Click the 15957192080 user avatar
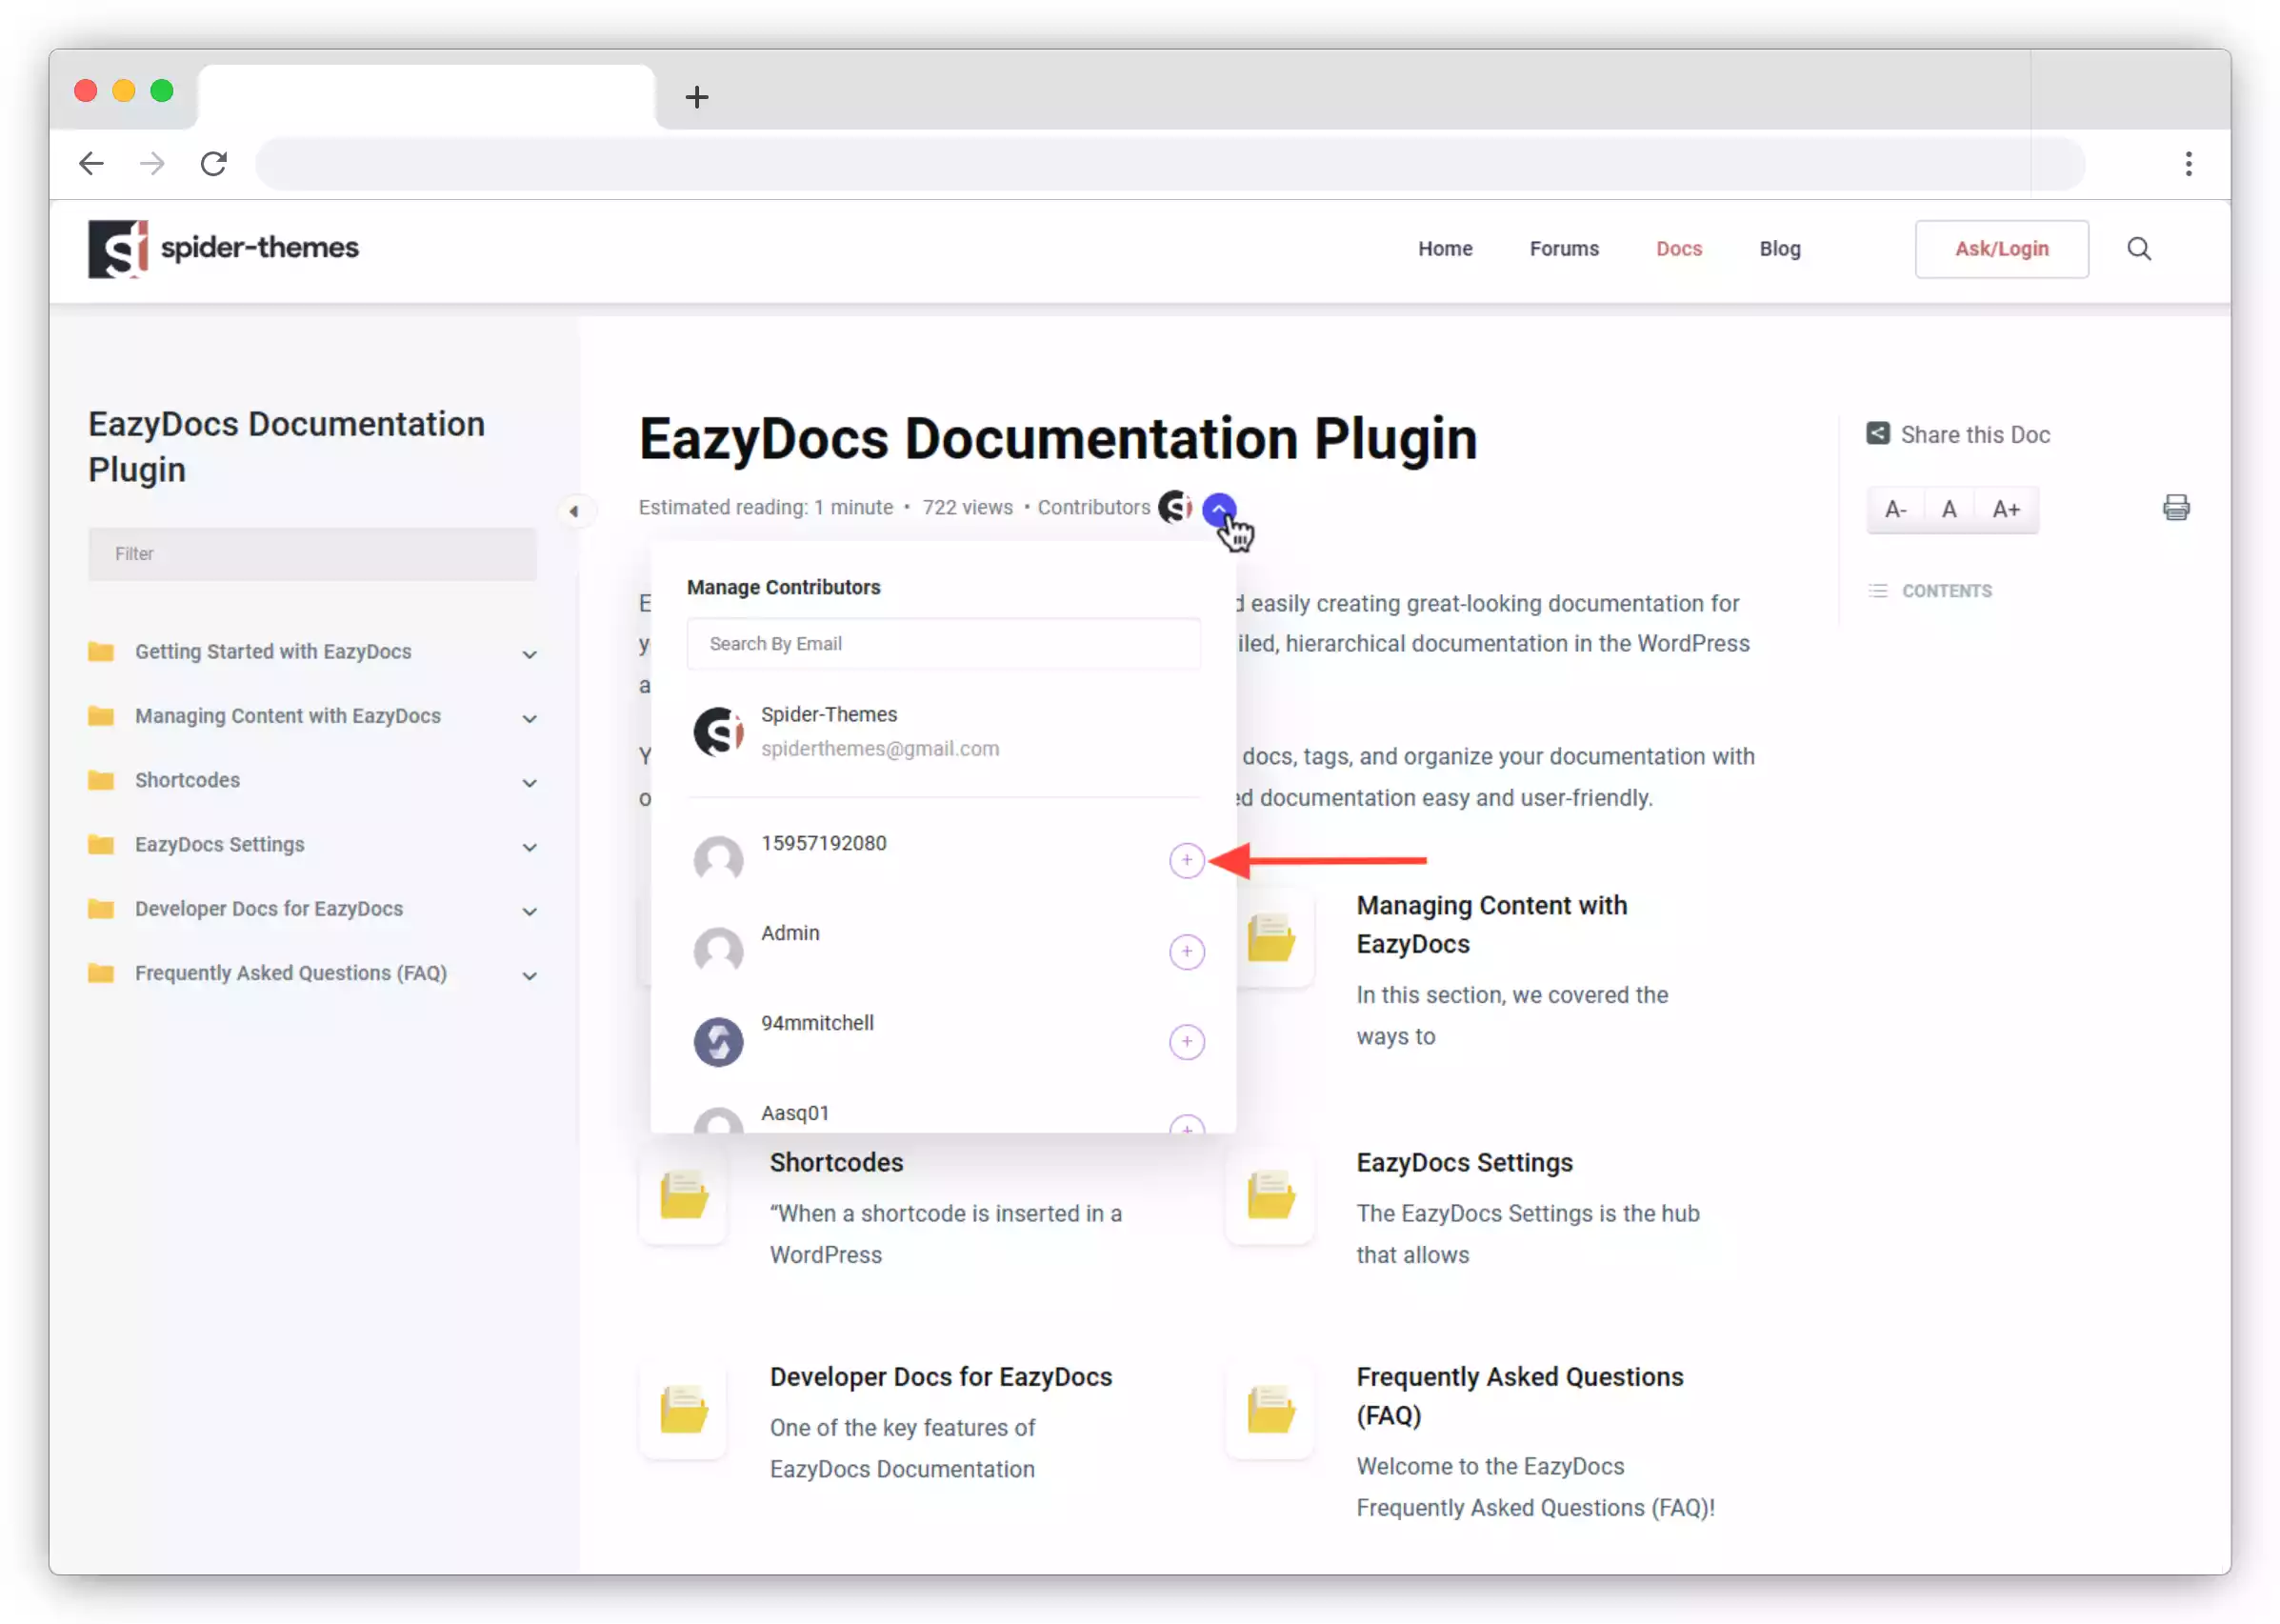 [718, 860]
